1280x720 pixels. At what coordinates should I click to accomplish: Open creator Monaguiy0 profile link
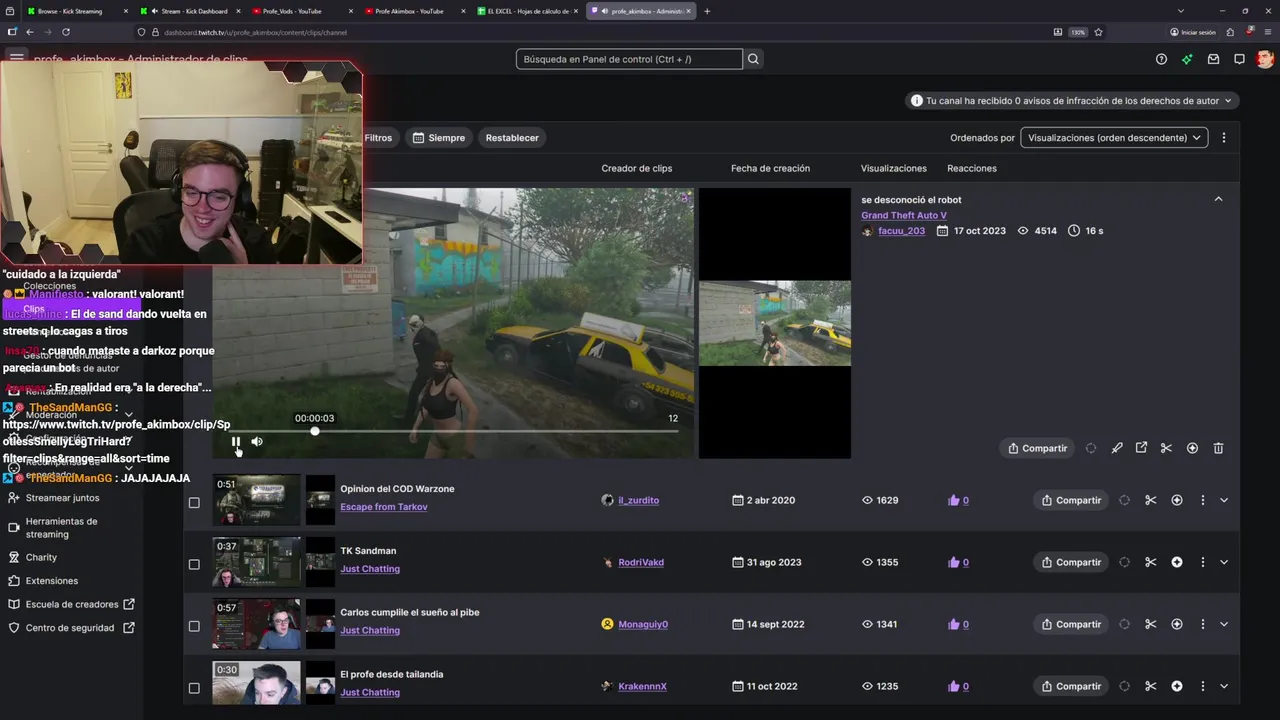[x=643, y=624]
